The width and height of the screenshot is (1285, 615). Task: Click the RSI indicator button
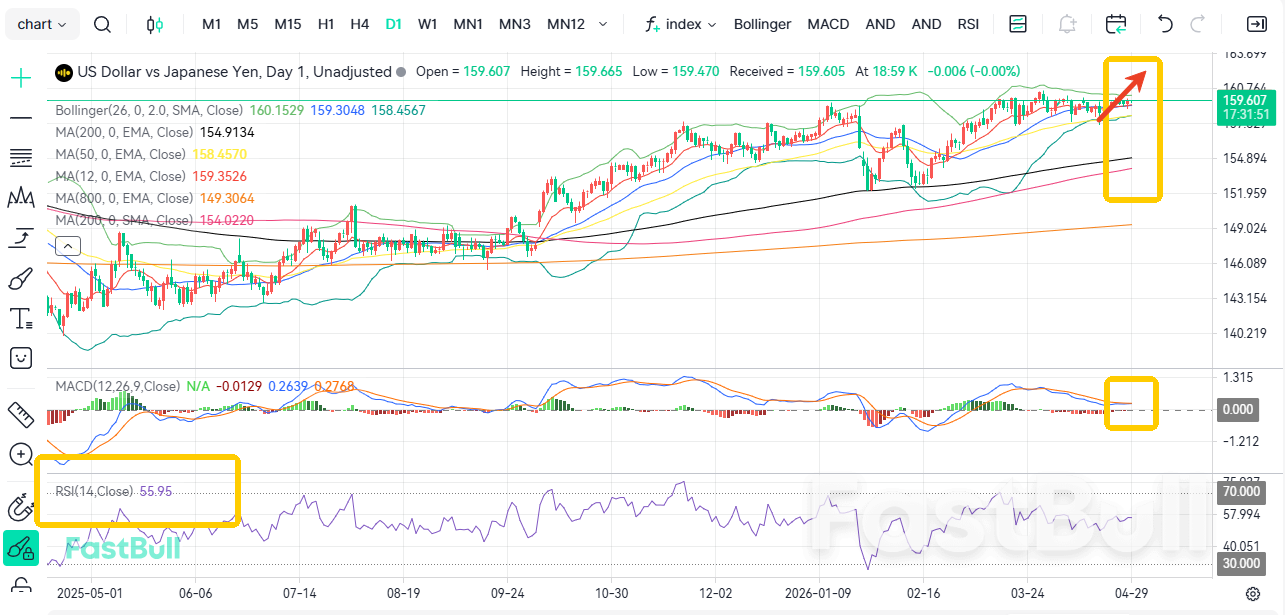(967, 24)
